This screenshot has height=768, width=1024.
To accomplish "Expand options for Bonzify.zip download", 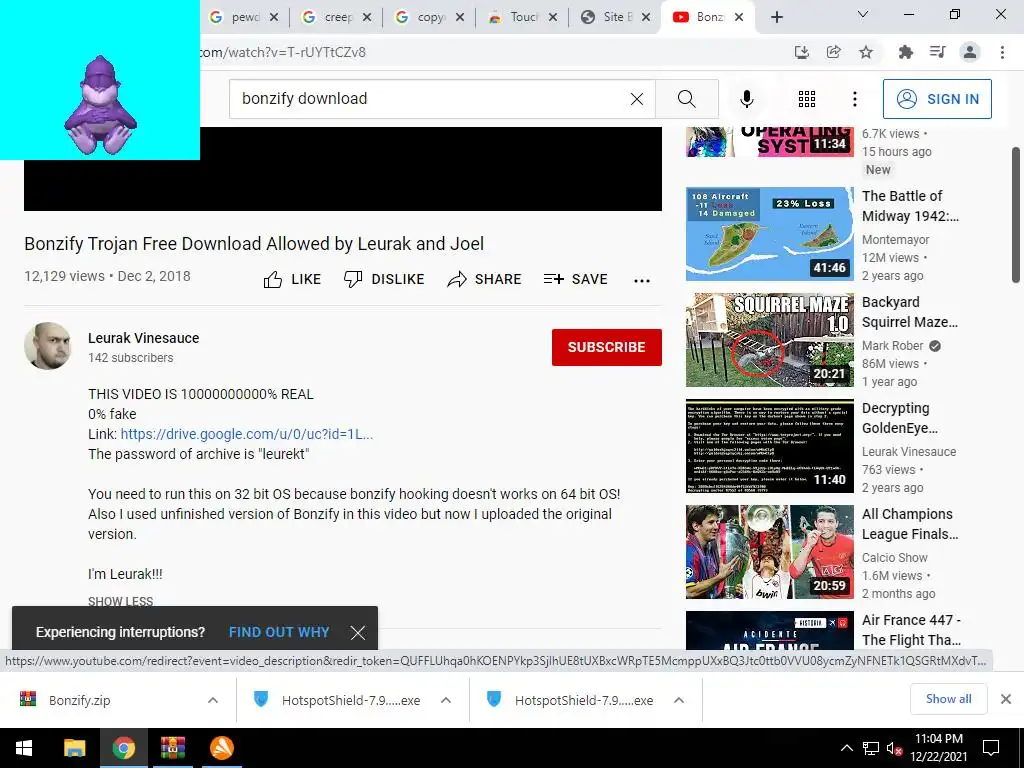I will pyautogui.click(x=212, y=700).
